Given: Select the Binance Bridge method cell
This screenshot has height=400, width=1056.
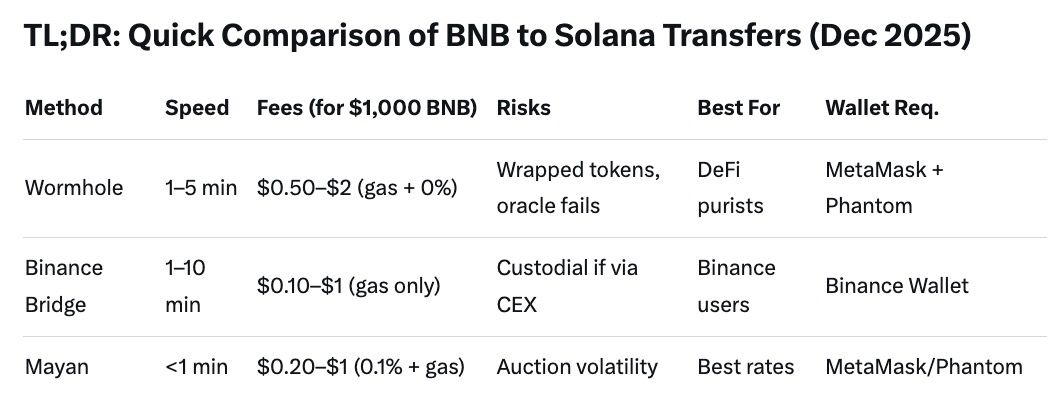Looking at the screenshot, I should (x=64, y=286).
